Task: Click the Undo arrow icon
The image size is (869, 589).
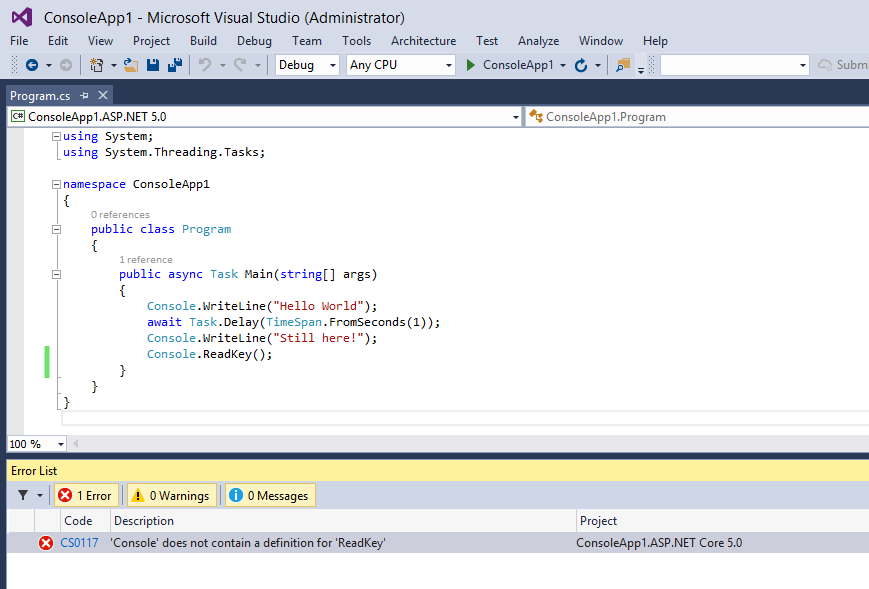Action: click(205, 65)
